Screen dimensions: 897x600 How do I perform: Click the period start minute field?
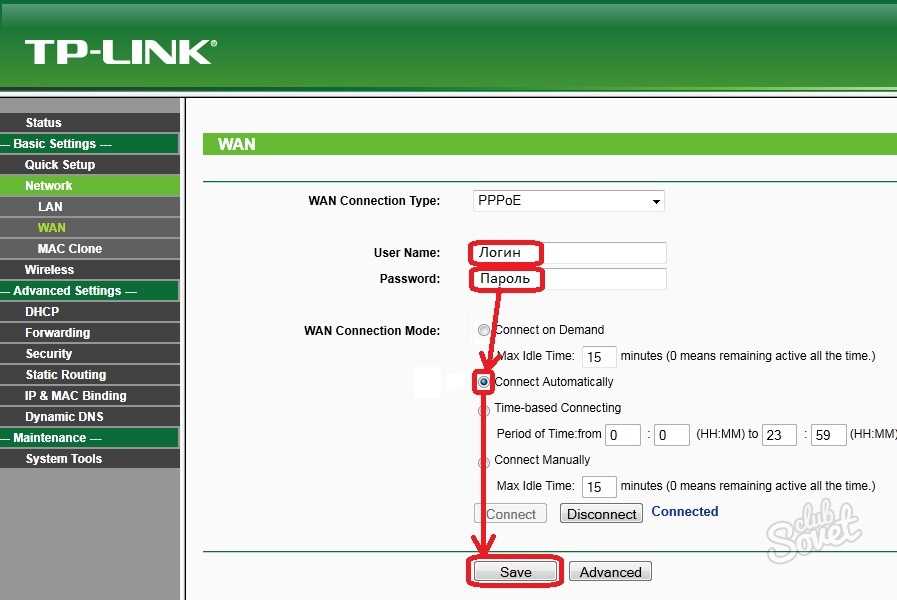point(672,435)
